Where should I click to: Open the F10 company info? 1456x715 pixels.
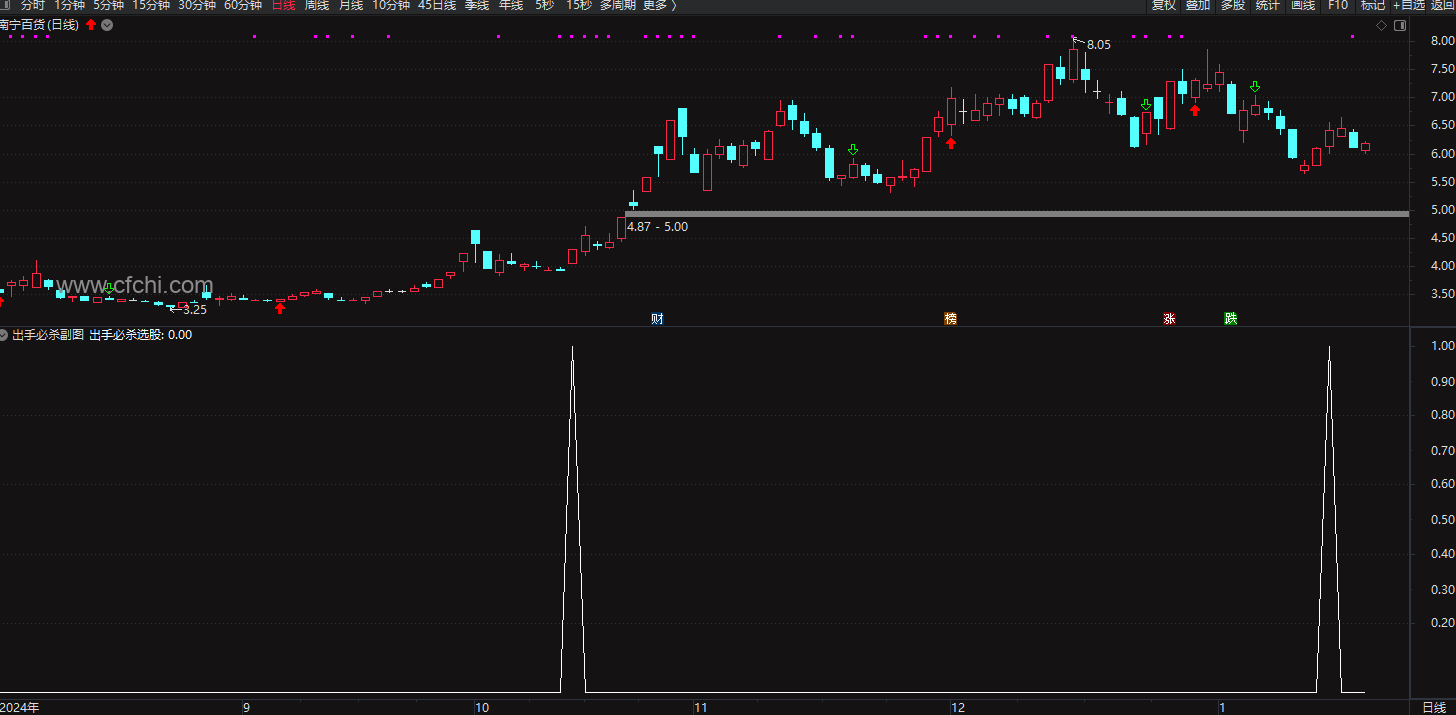(x=1338, y=6)
